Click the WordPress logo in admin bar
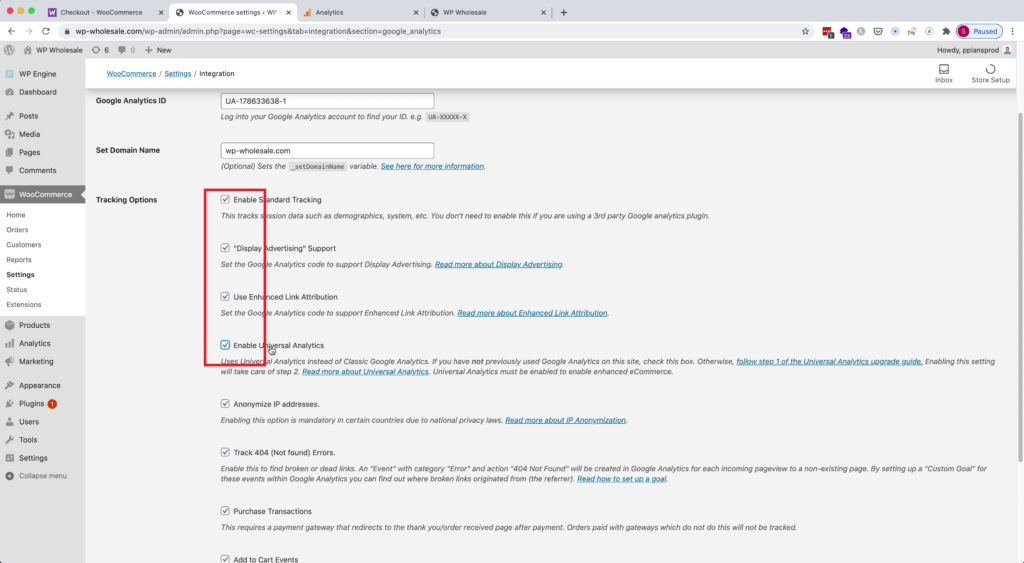This screenshot has height=563, width=1024. click(9, 50)
